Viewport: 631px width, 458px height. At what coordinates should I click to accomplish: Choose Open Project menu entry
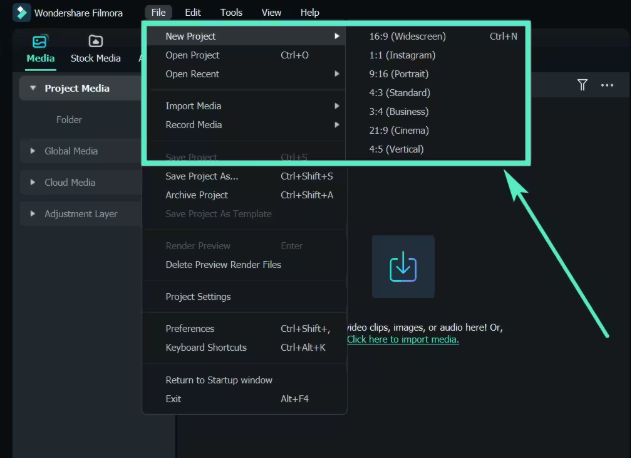246,55
